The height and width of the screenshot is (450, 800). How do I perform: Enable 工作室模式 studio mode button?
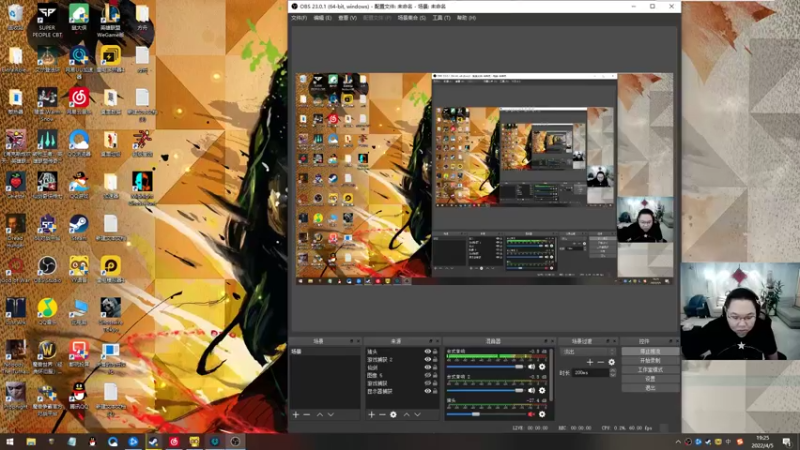650,370
